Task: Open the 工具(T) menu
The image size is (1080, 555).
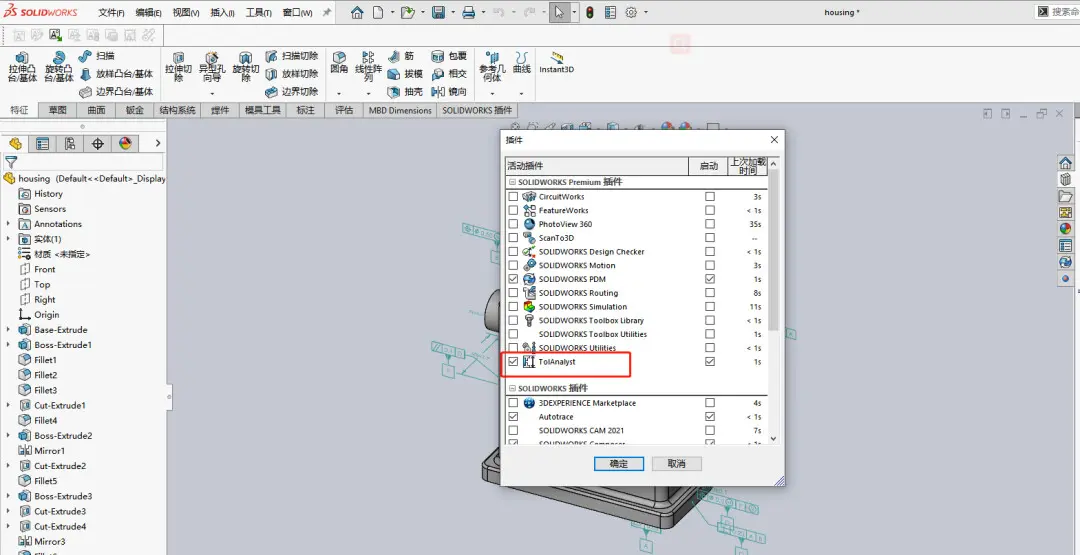Action: tap(258, 12)
